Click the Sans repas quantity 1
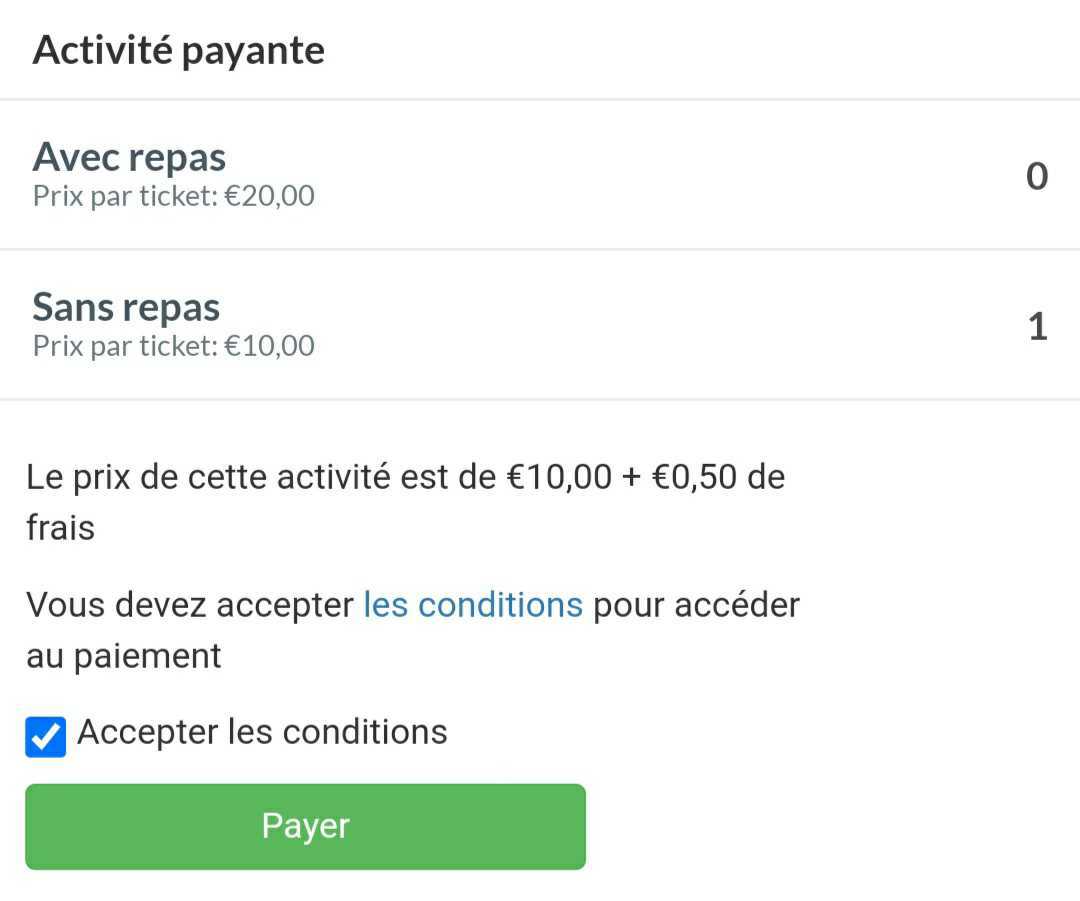Image resolution: width=1080 pixels, height=901 pixels. 1038,327
